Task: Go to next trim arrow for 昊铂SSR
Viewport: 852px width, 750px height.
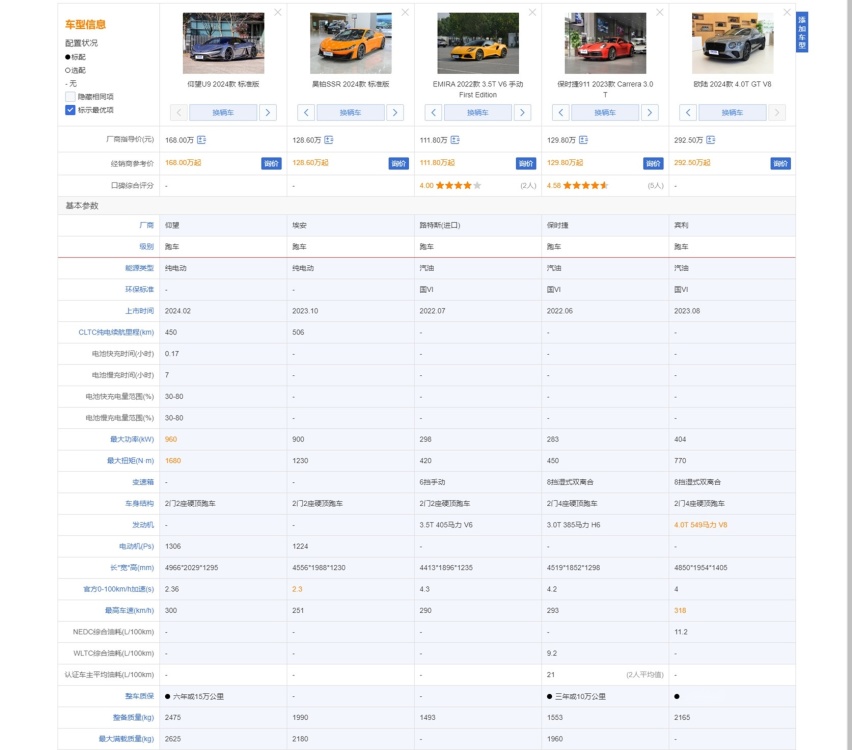Action: click(x=395, y=112)
